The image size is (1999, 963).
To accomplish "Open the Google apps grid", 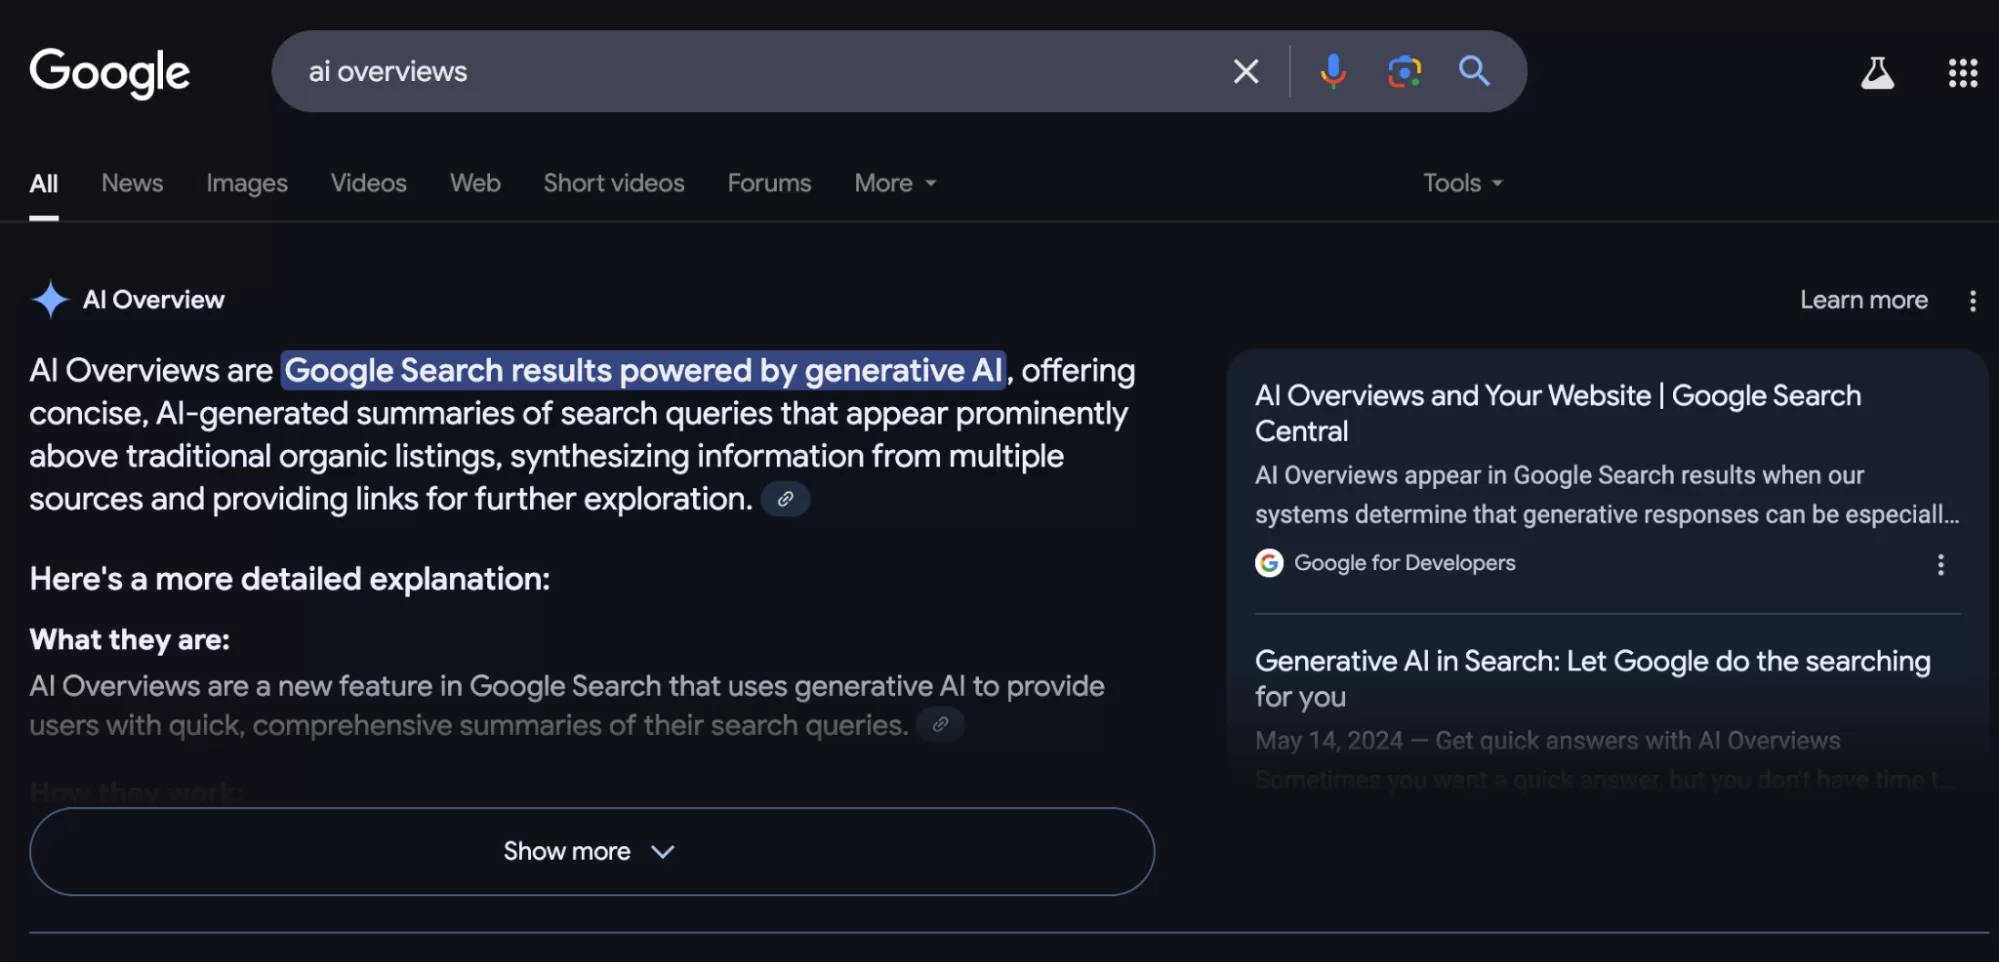I will coord(1962,72).
